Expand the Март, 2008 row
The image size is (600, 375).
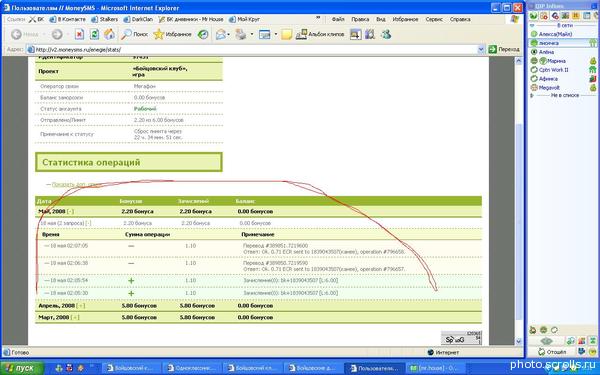click(75, 317)
